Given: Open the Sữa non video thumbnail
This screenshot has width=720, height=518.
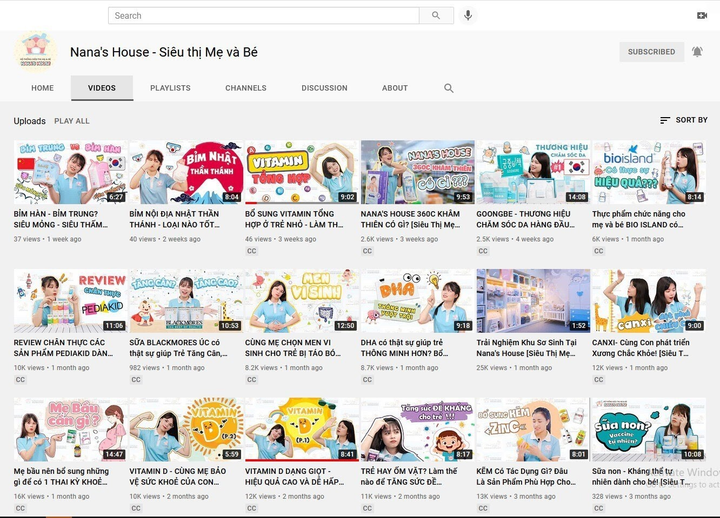Looking at the screenshot, I should [x=649, y=429].
